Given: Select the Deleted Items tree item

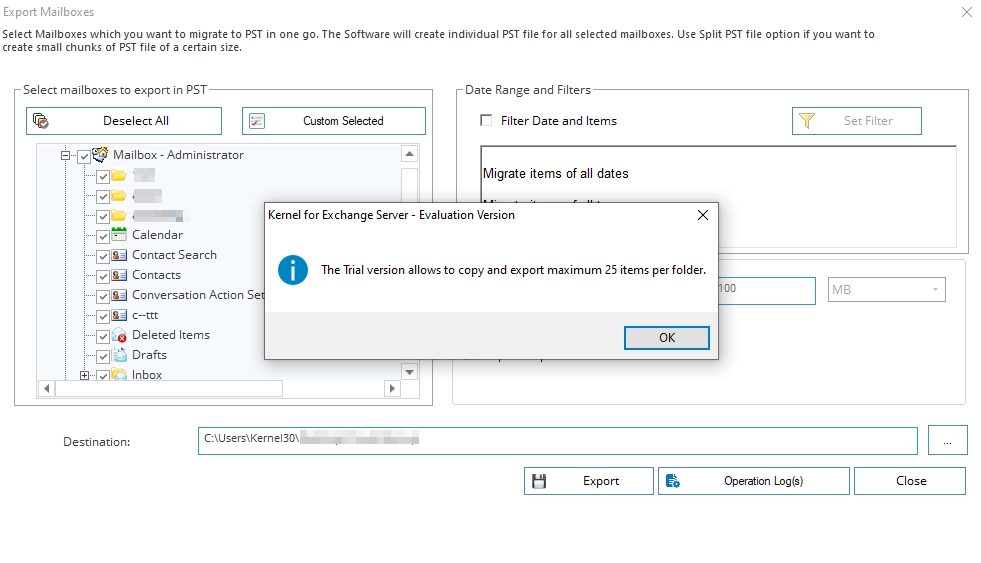Looking at the screenshot, I should 171,335.
